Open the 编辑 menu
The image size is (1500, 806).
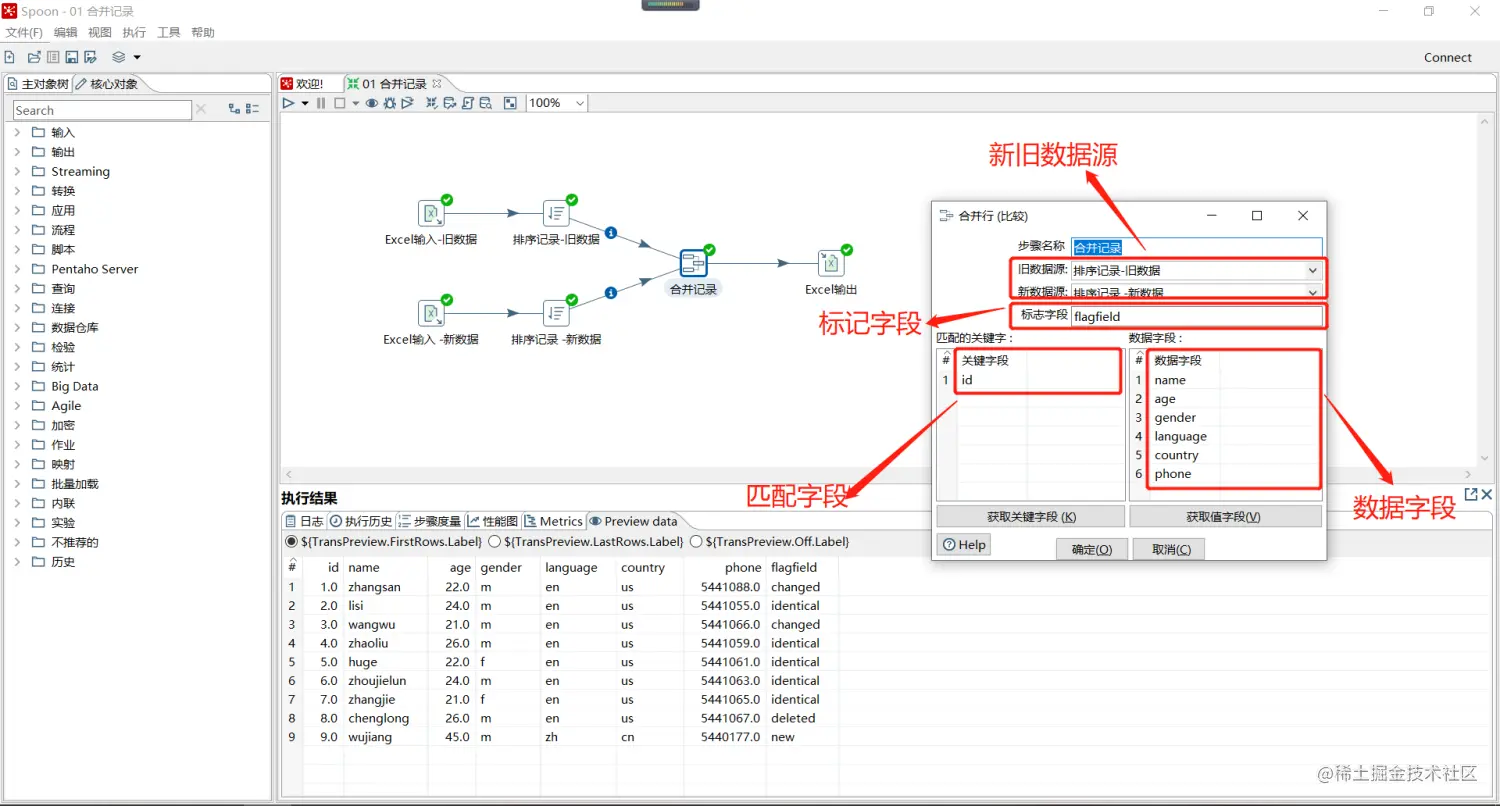(x=66, y=33)
